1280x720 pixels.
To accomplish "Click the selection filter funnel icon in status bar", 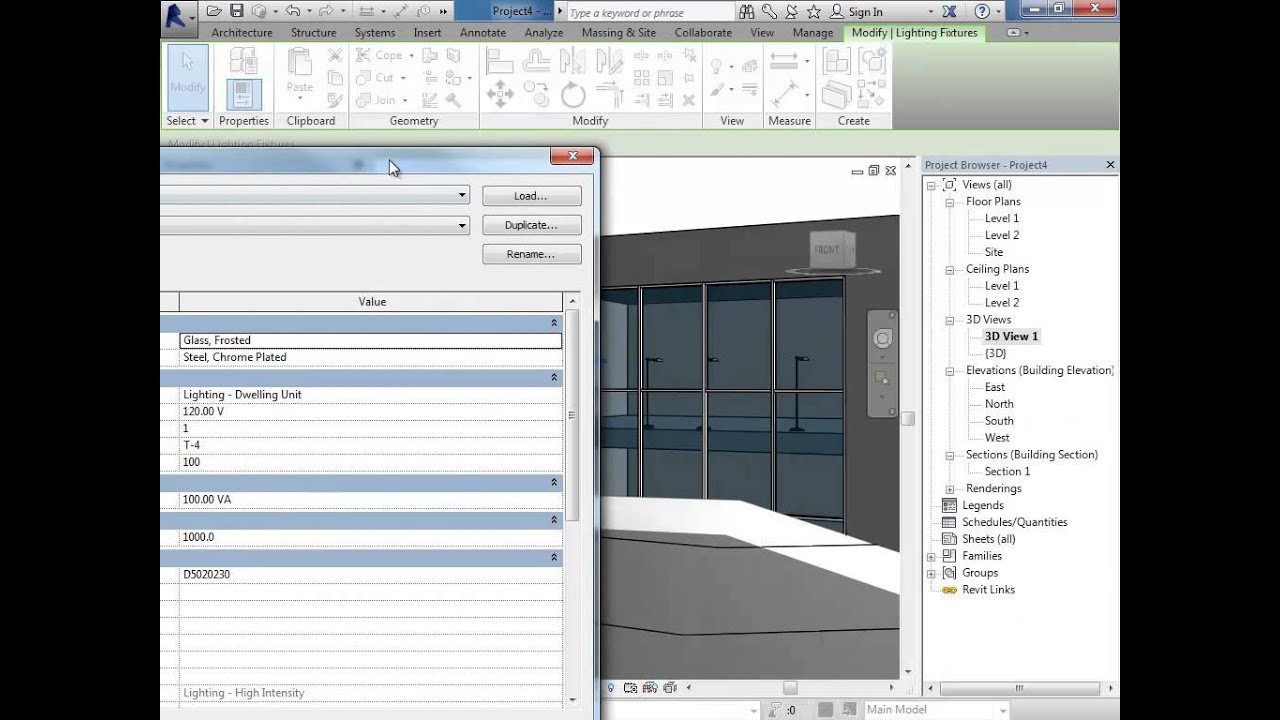I will coord(776,709).
